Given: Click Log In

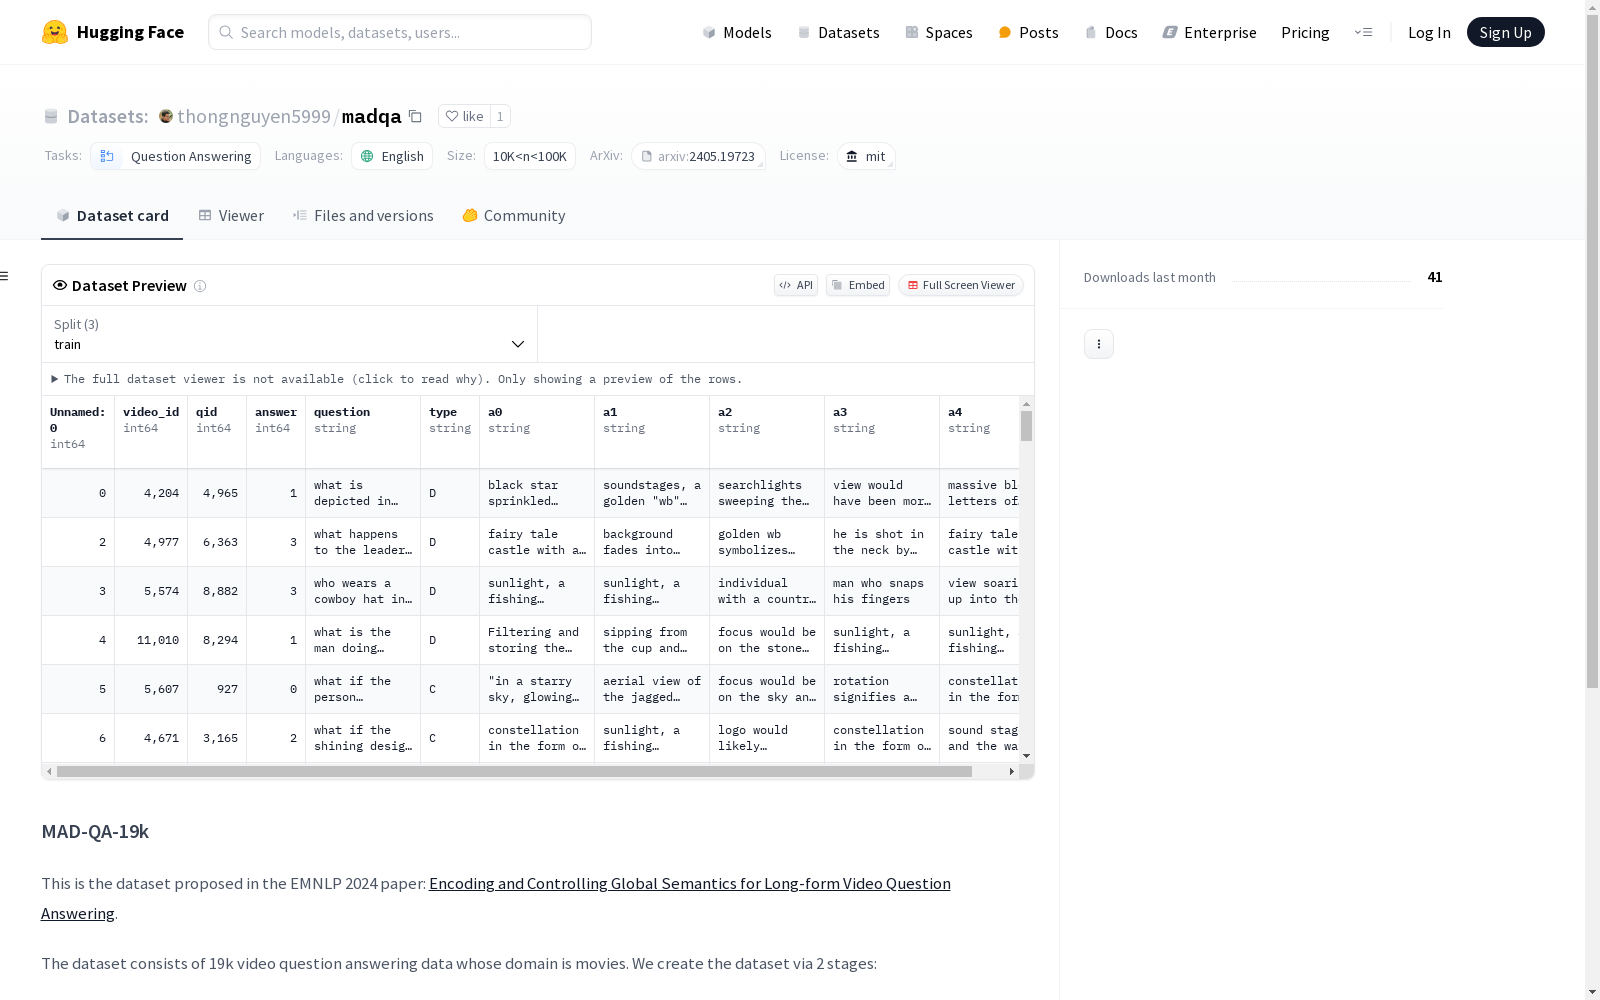Looking at the screenshot, I should click(x=1429, y=32).
